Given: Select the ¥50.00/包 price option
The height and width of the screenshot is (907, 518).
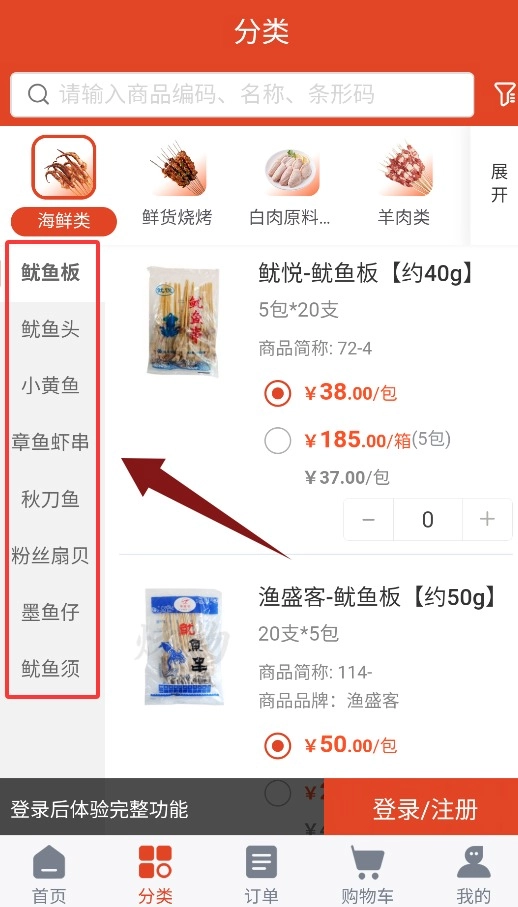Looking at the screenshot, I should (x=278, y=745).
